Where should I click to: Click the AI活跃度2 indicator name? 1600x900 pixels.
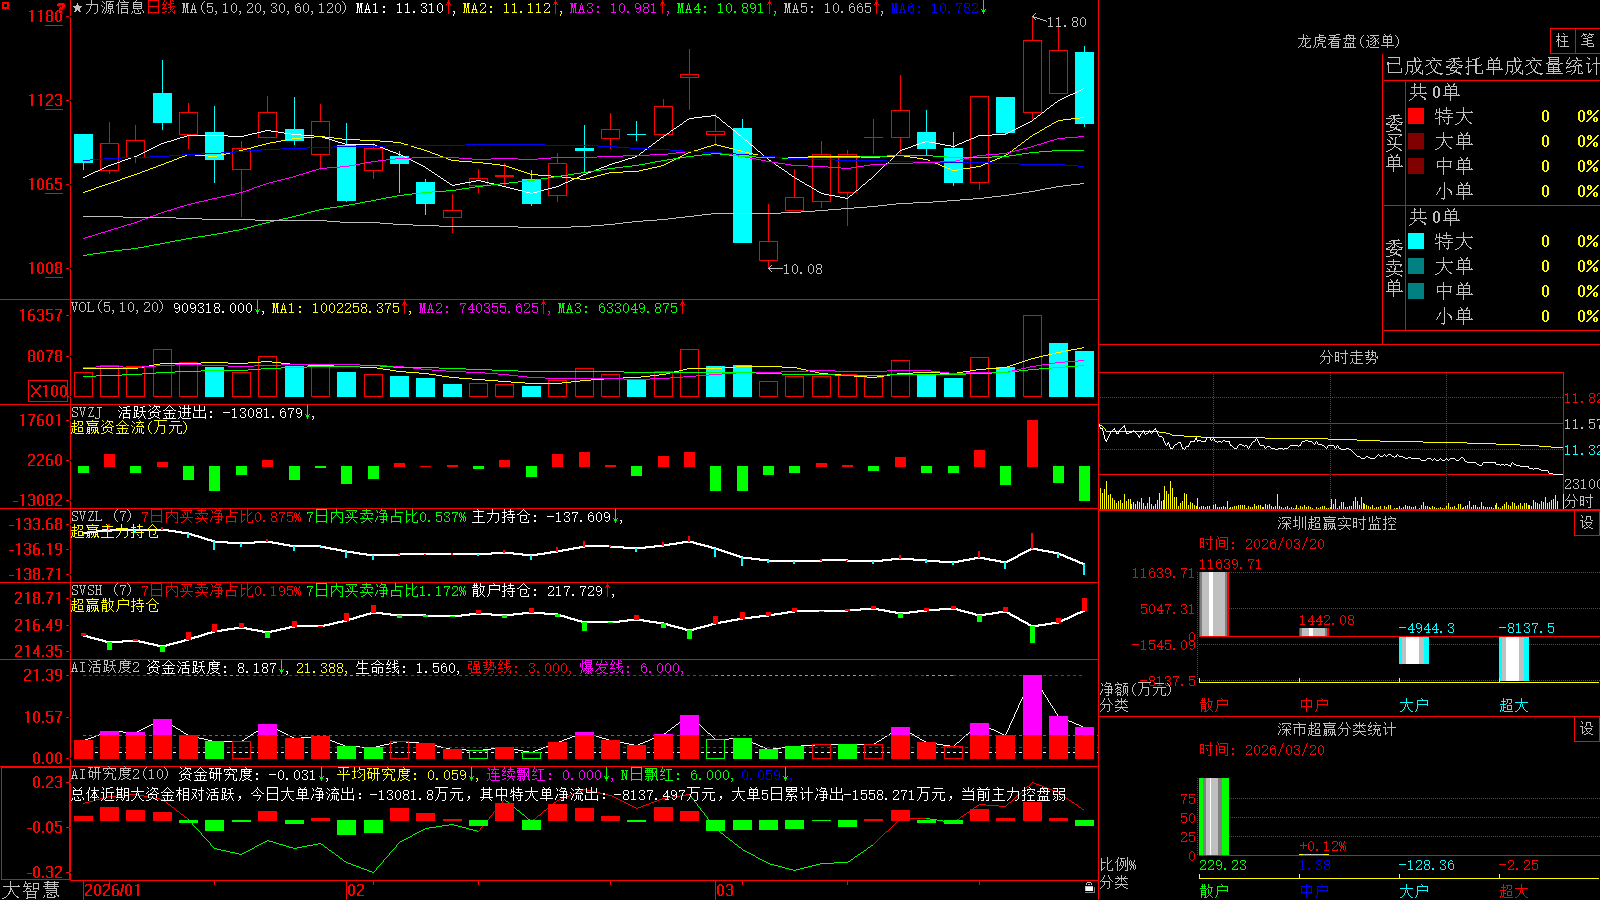tap(106, 668)
